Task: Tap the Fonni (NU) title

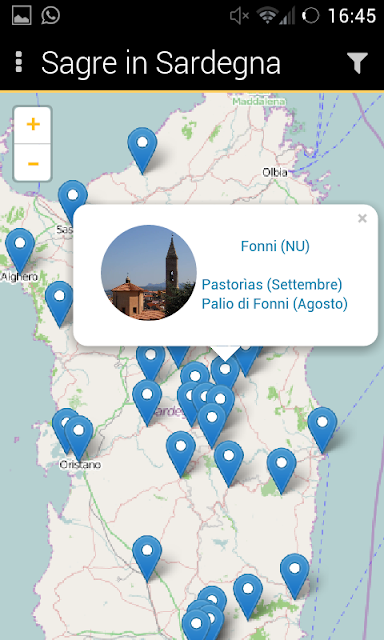Action: pyautogui.click(x=275, y=246)
